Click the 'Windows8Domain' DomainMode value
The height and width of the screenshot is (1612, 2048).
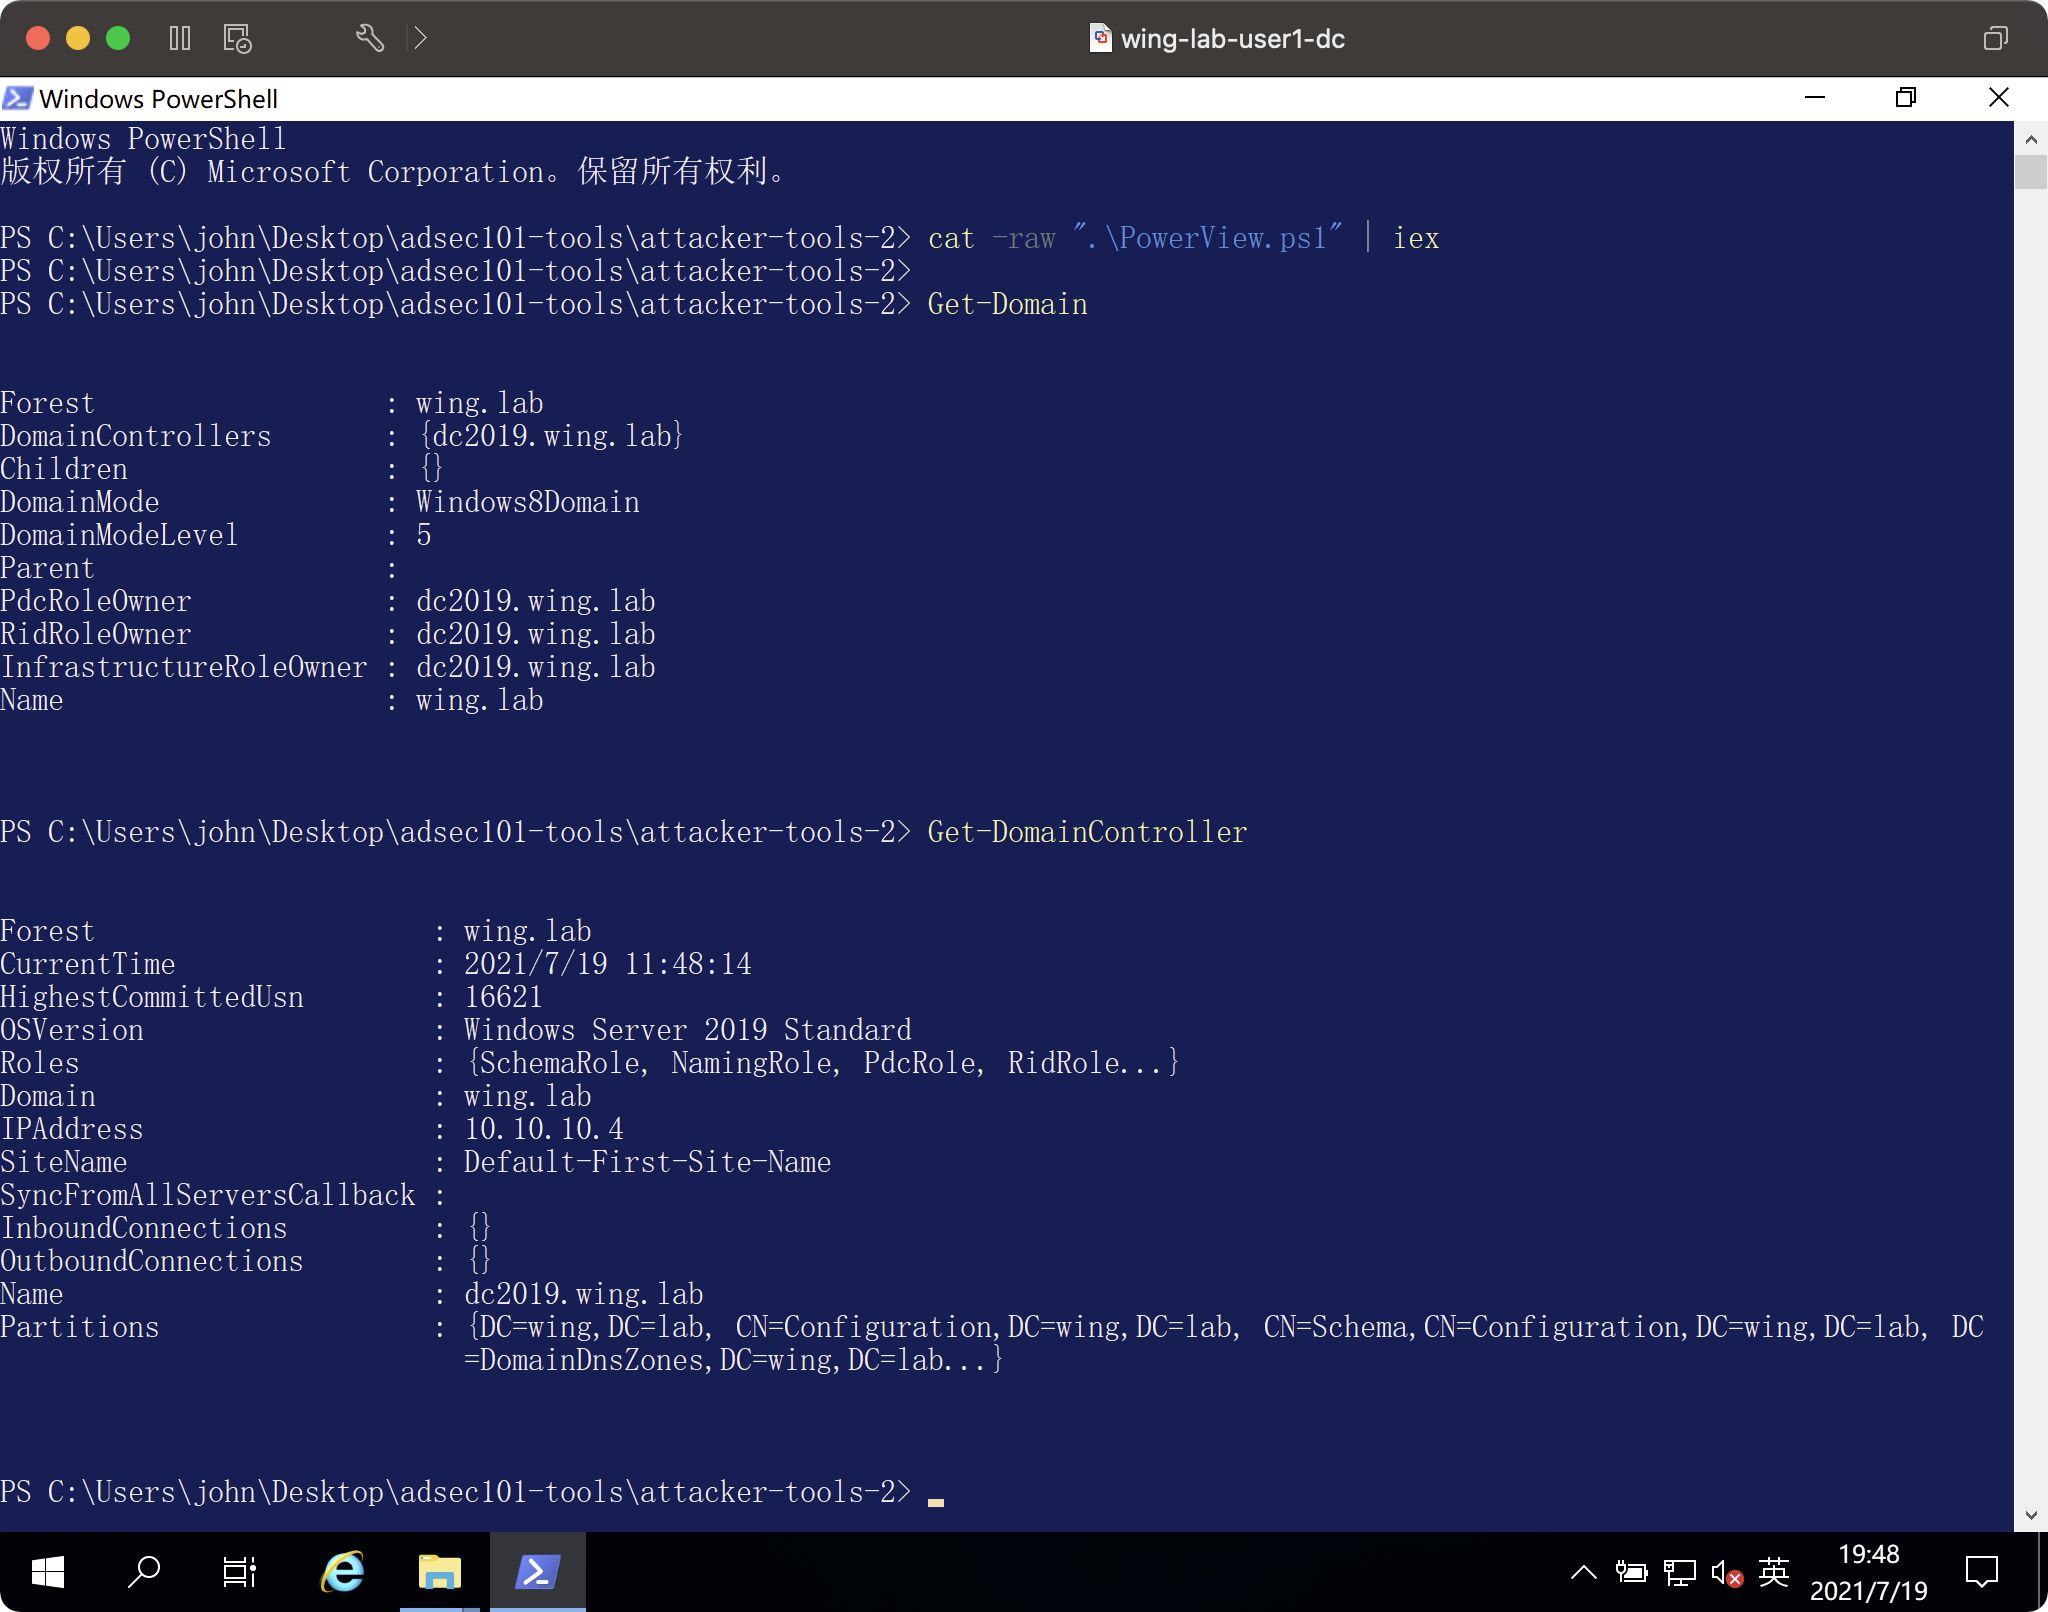click(527, 502)
